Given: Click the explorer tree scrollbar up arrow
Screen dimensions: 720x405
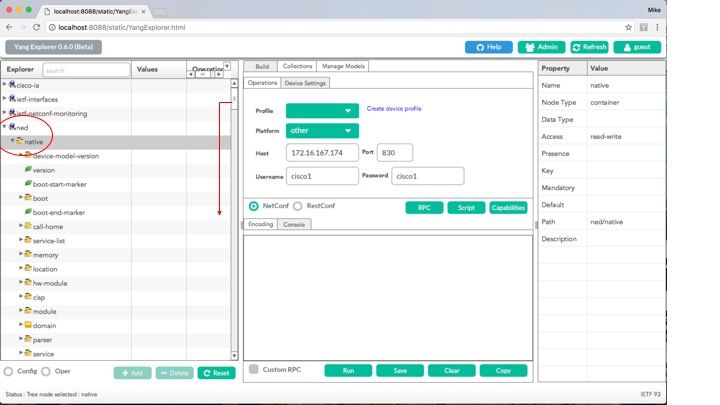Looking at the screenshot, I should [234, 83].
